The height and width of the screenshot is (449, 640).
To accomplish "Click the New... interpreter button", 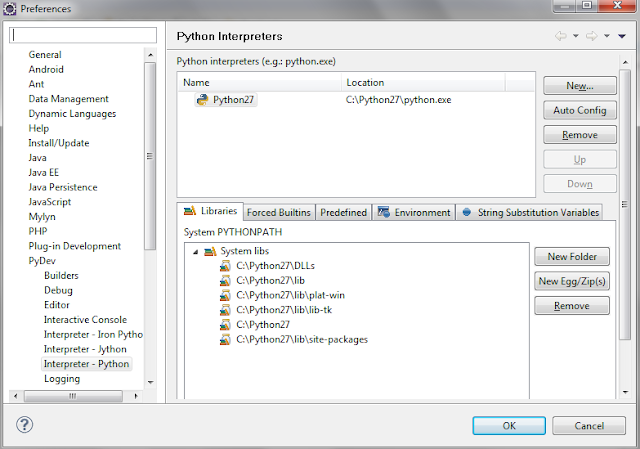I will pyautogui.click(x=580, y=86).
